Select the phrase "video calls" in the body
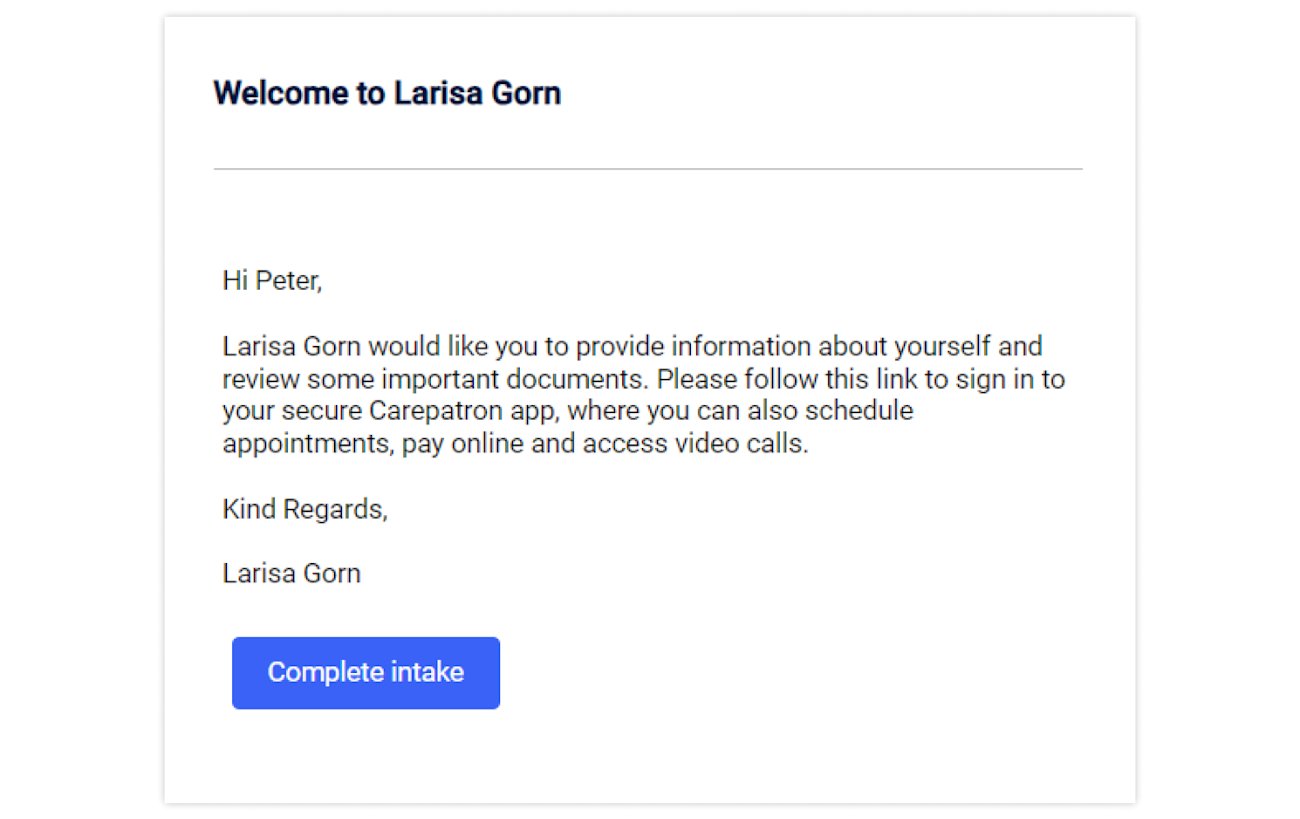The width and height of the screenshot is (1300, 819). [741, 444]
